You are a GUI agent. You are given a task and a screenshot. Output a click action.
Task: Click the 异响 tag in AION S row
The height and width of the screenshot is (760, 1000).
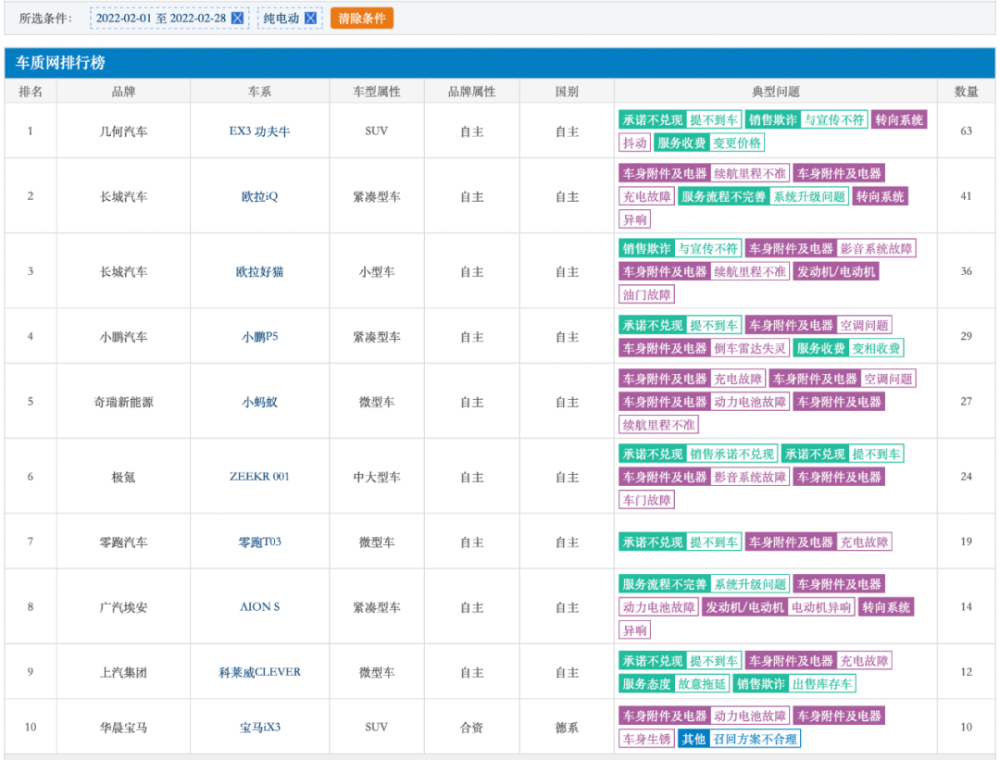pos(635,630)
